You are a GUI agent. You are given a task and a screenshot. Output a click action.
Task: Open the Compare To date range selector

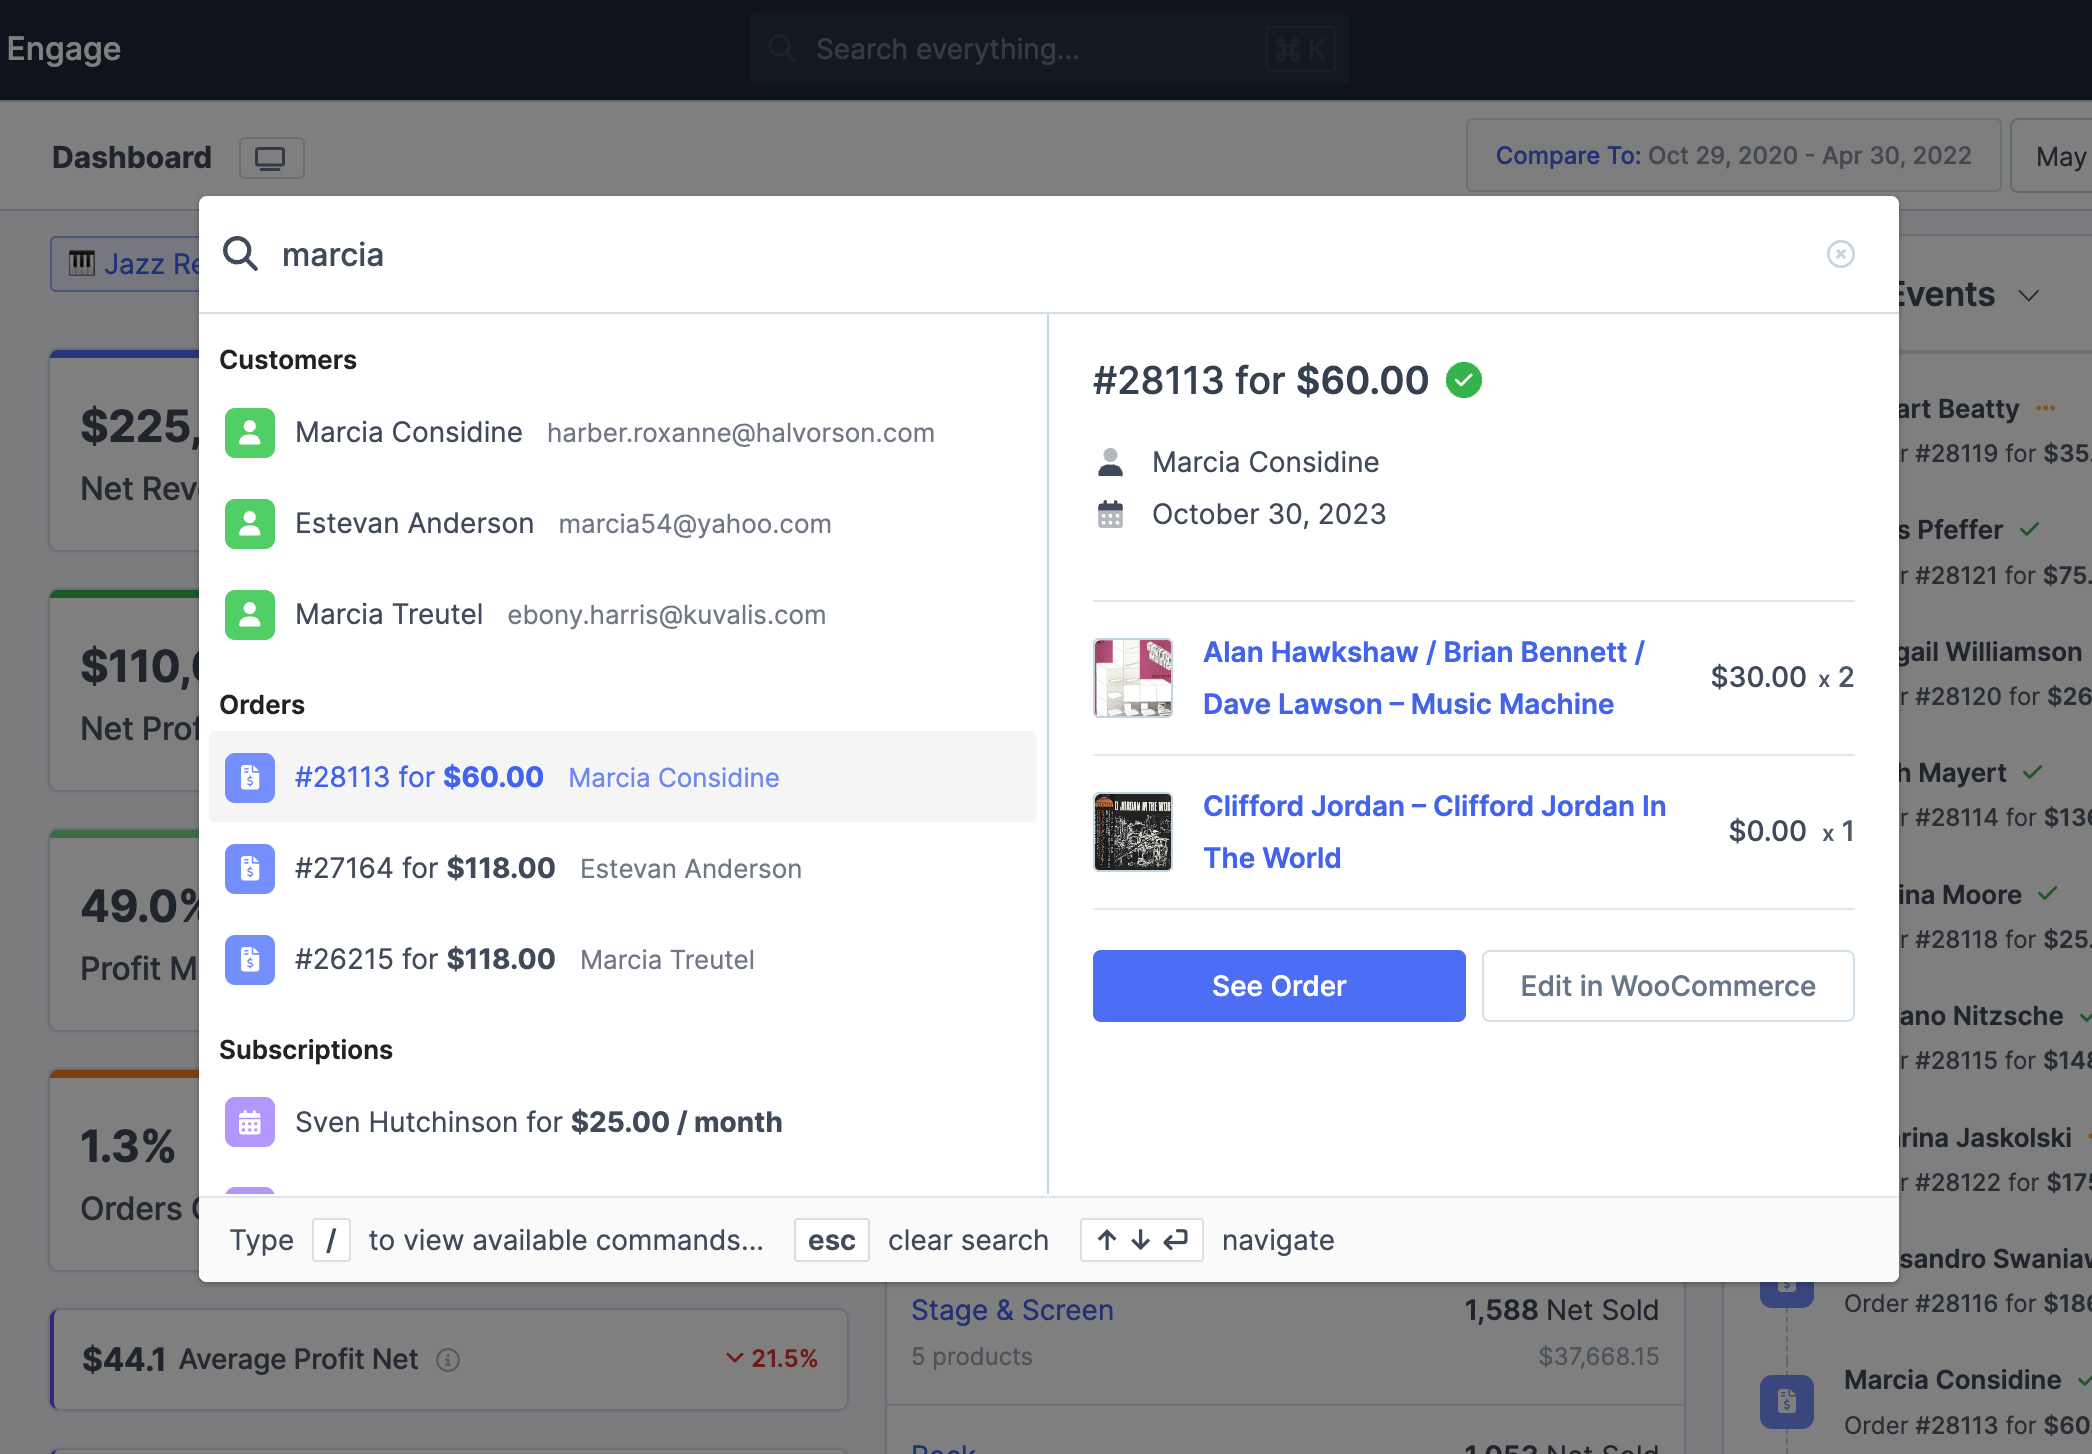(x=1732, y=156)
